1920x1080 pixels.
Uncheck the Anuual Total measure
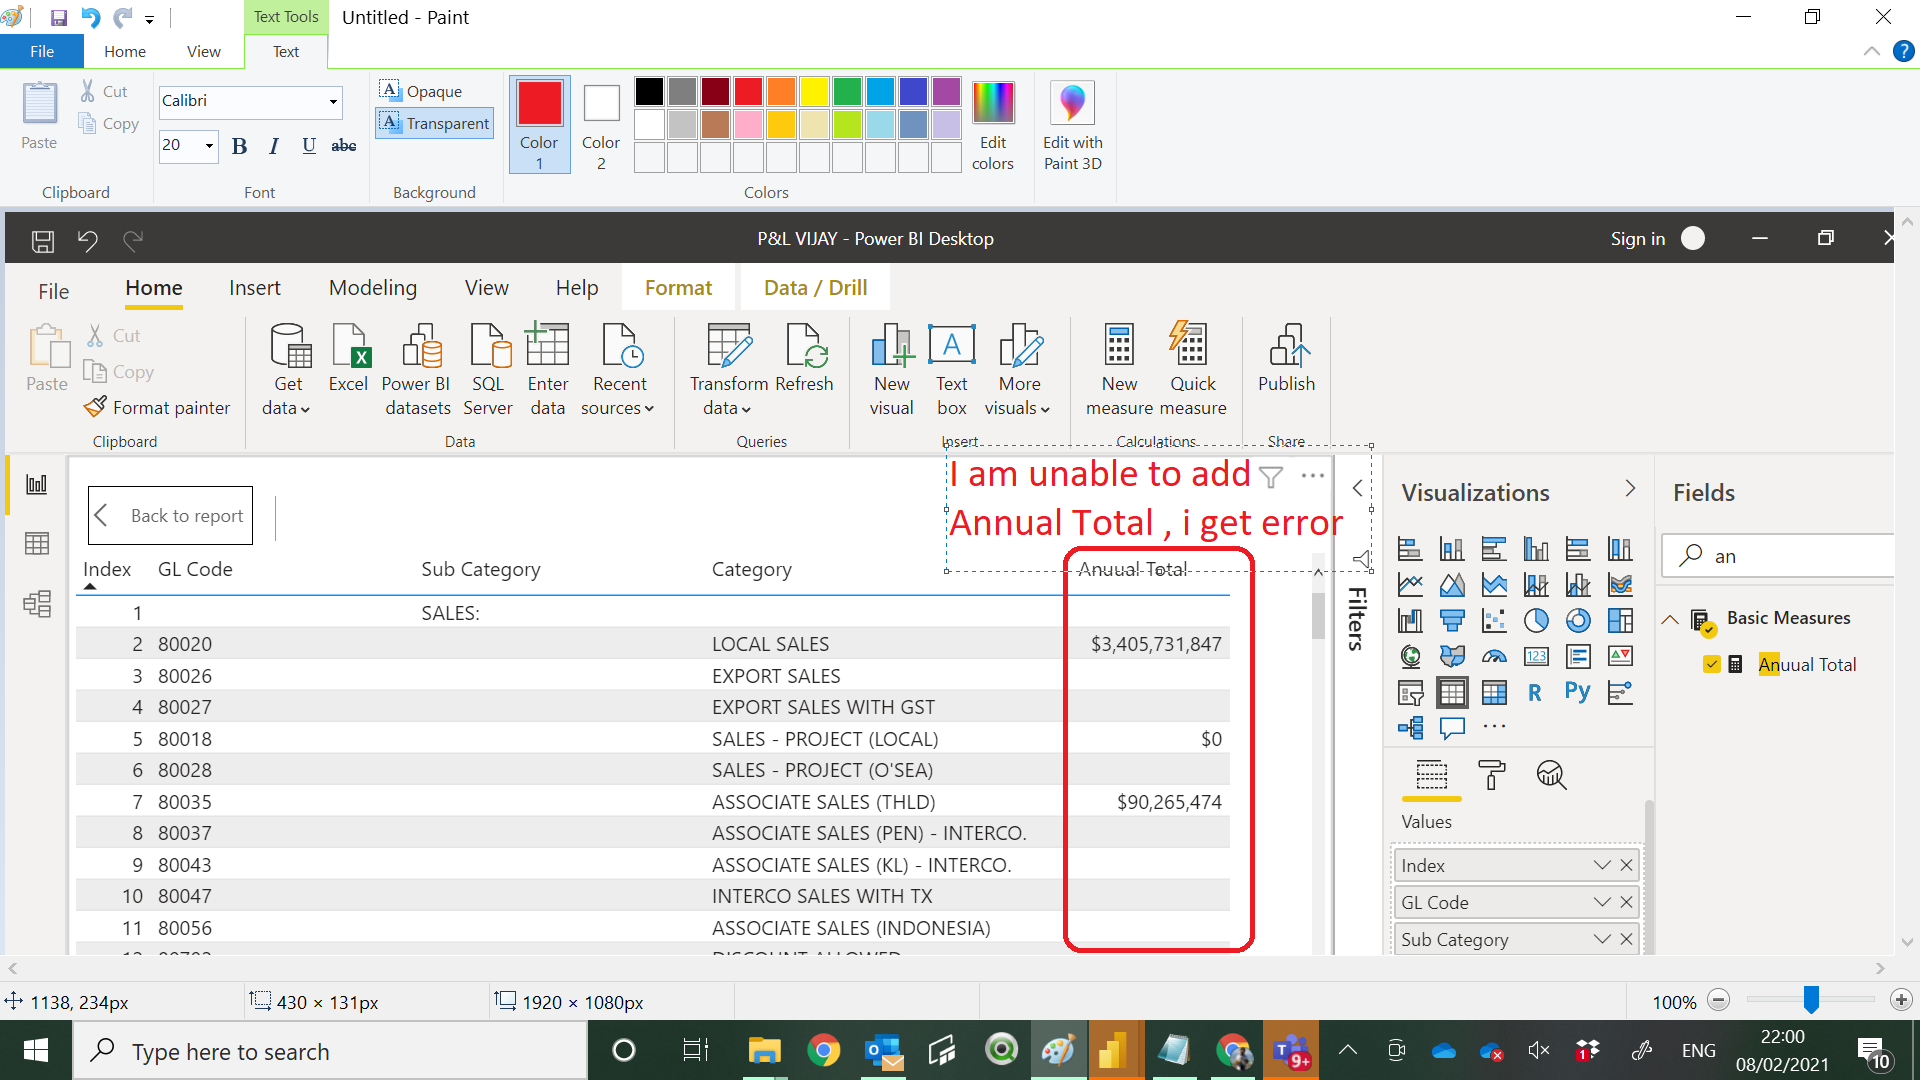click(1712, 664)
